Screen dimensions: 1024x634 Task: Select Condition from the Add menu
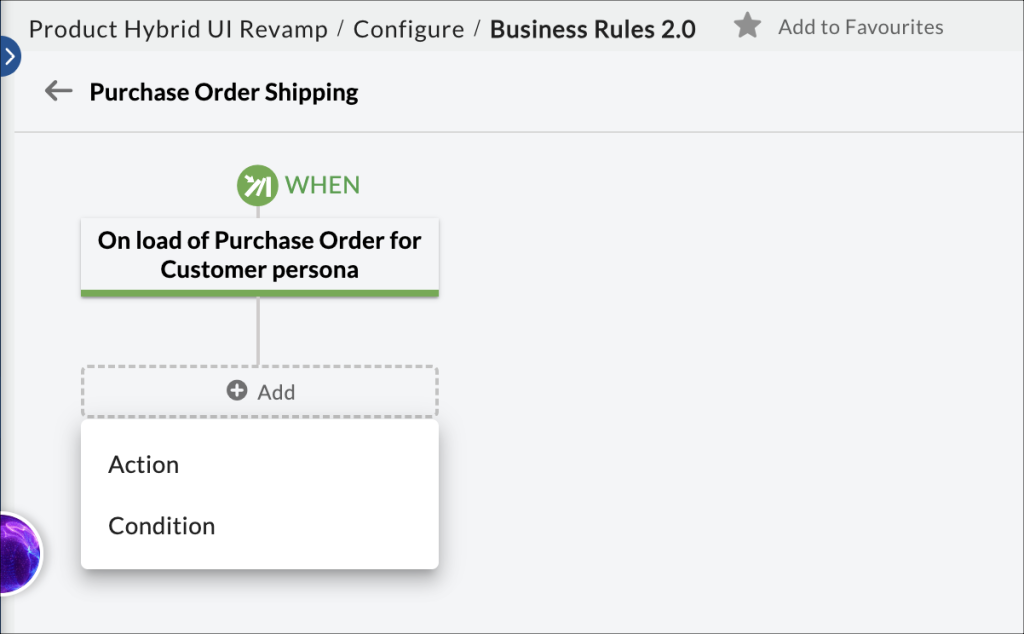162,526
